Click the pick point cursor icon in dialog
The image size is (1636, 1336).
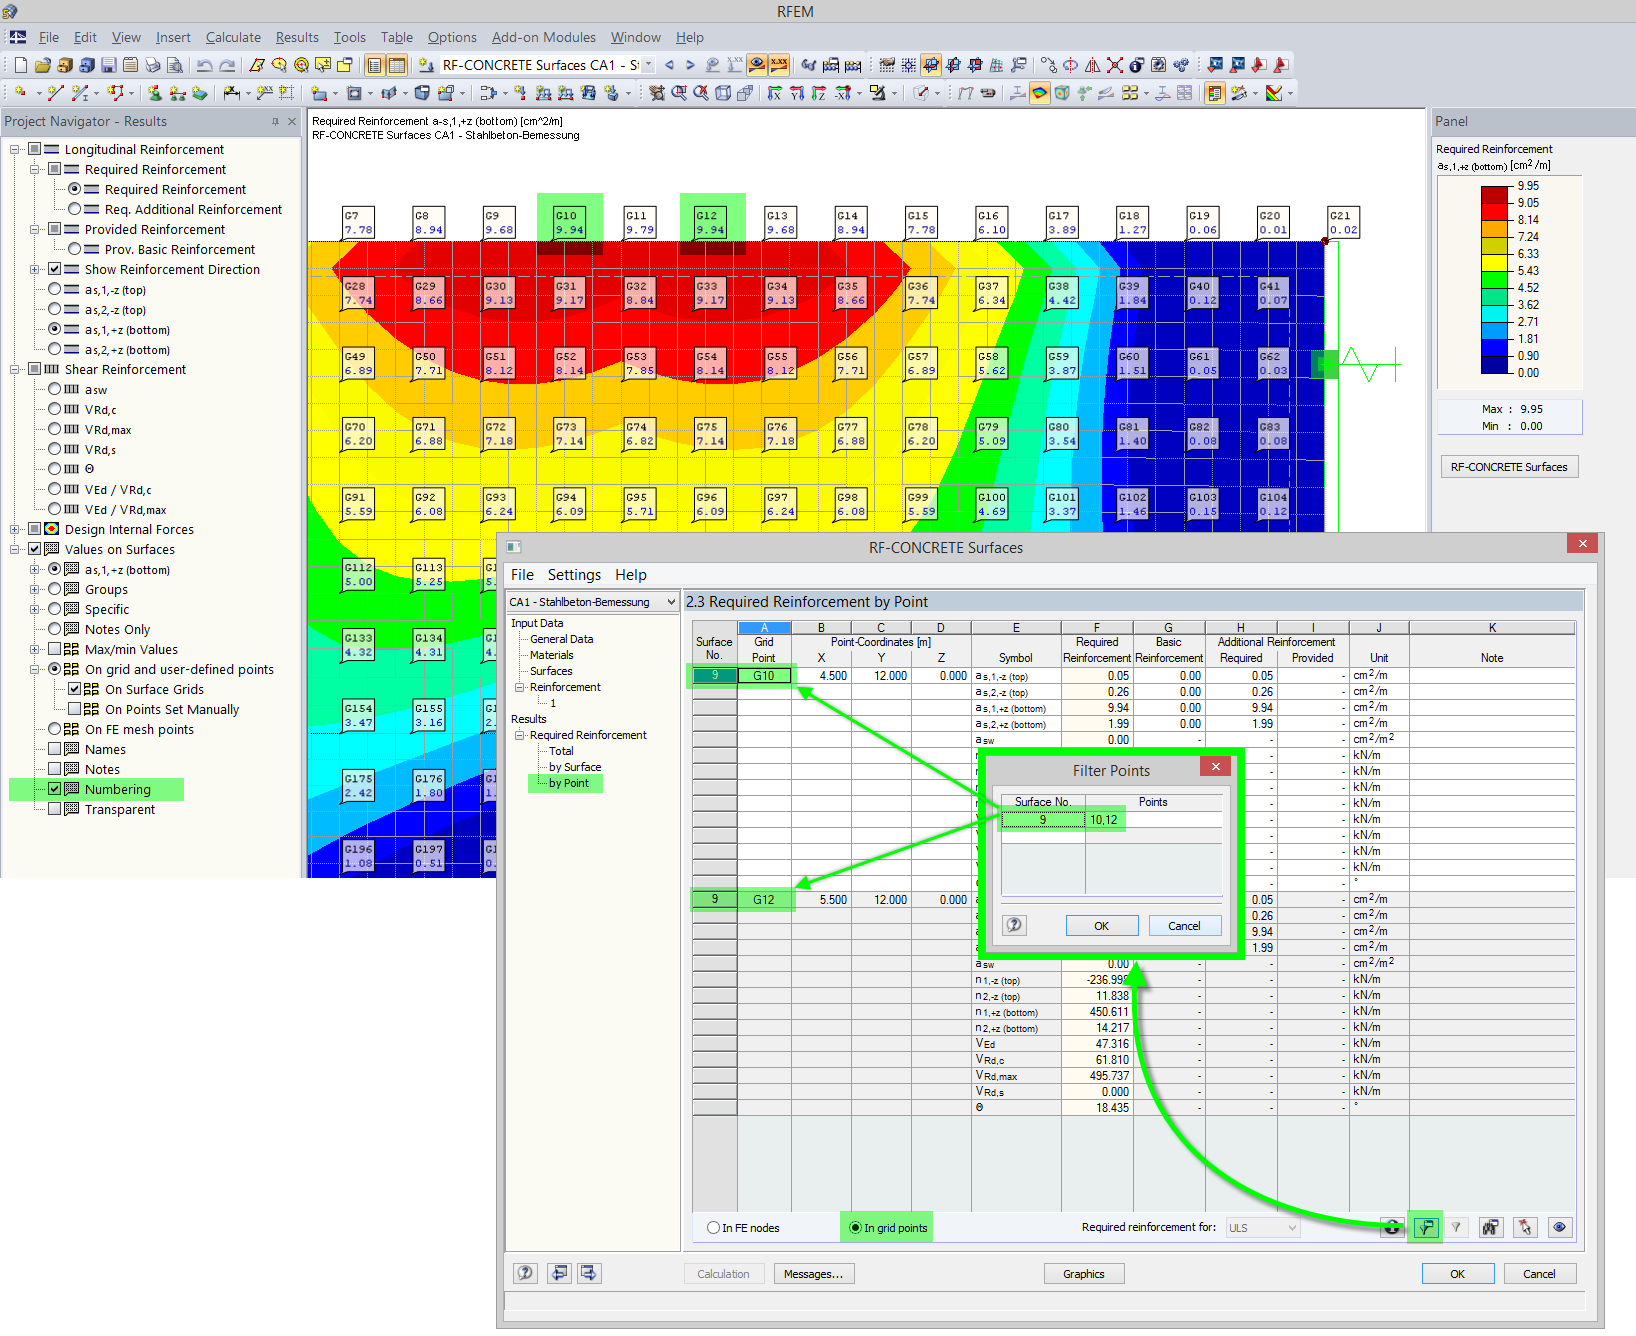click(x=1525, y=1227)
